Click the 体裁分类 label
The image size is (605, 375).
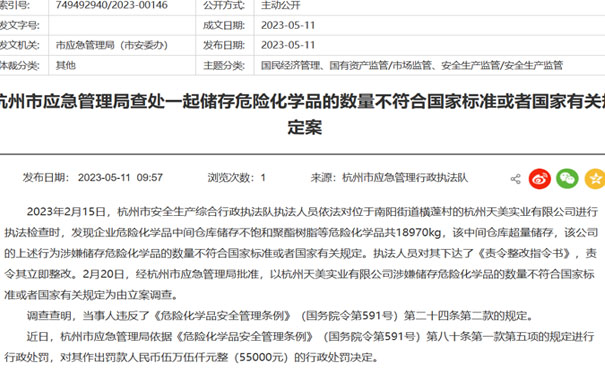tap(19, 65)
